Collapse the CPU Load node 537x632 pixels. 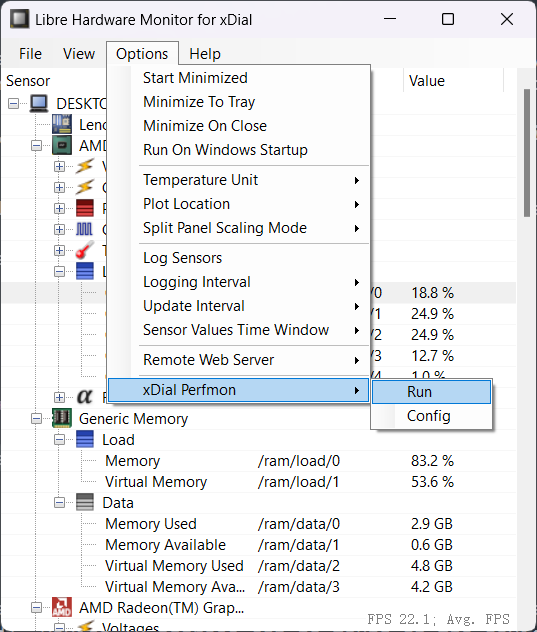coord(59,271)
